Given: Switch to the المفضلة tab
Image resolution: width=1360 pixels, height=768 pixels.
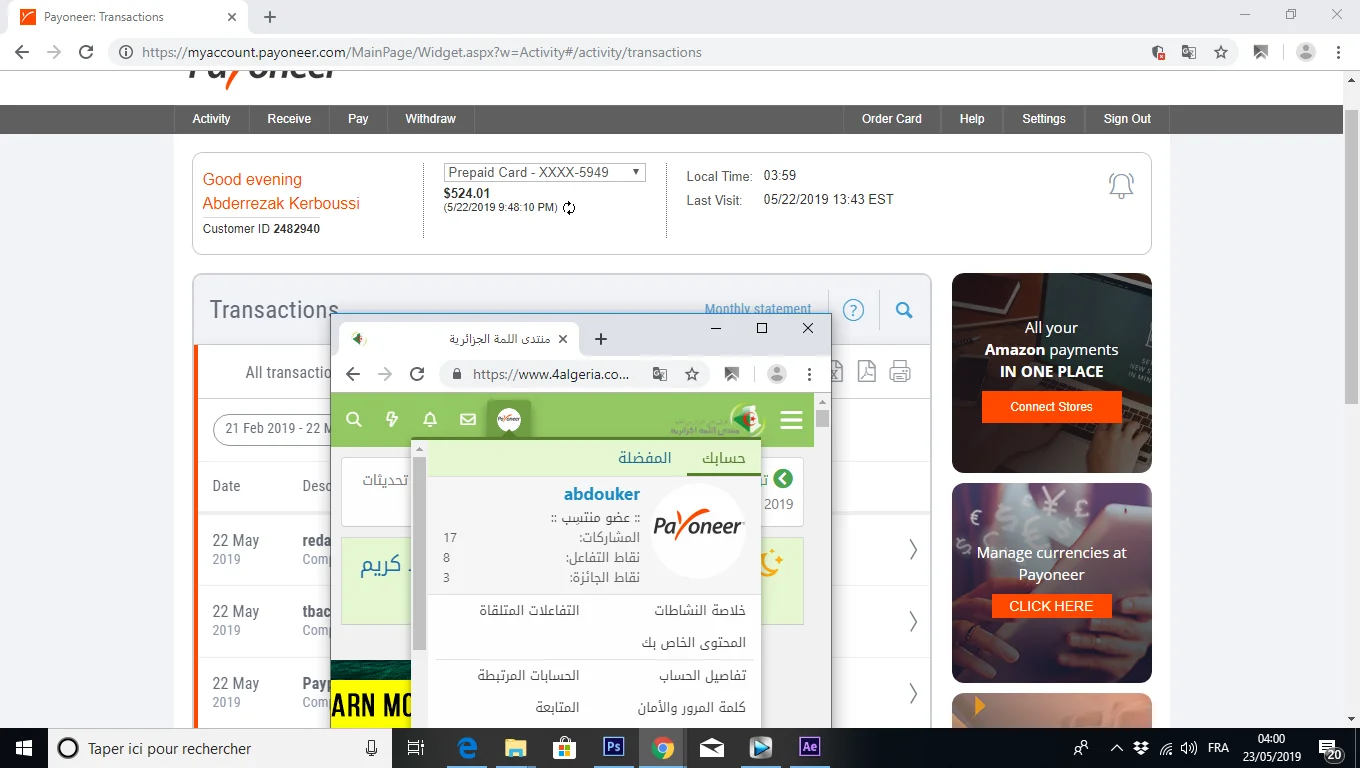Looking at the screenshot, I should pos(644,457).
